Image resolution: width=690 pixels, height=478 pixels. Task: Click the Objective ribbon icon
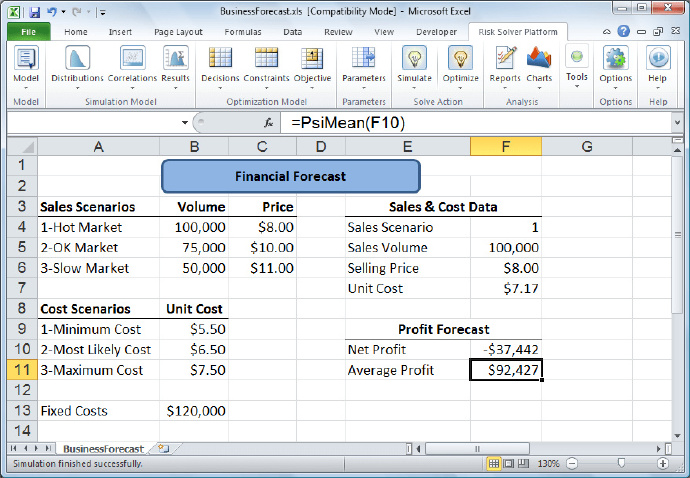tap(312, 58)
